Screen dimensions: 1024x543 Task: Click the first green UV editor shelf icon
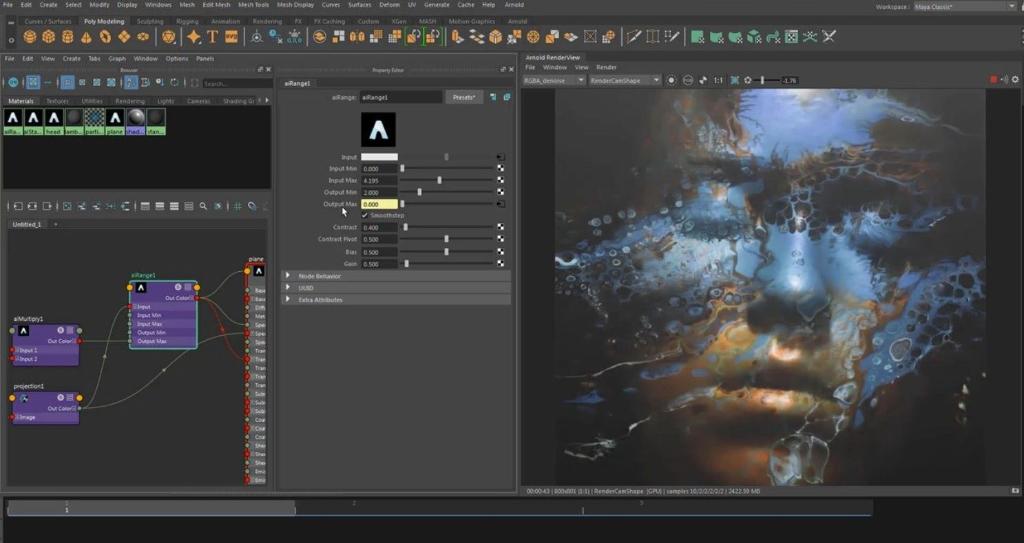pos(697,37)
